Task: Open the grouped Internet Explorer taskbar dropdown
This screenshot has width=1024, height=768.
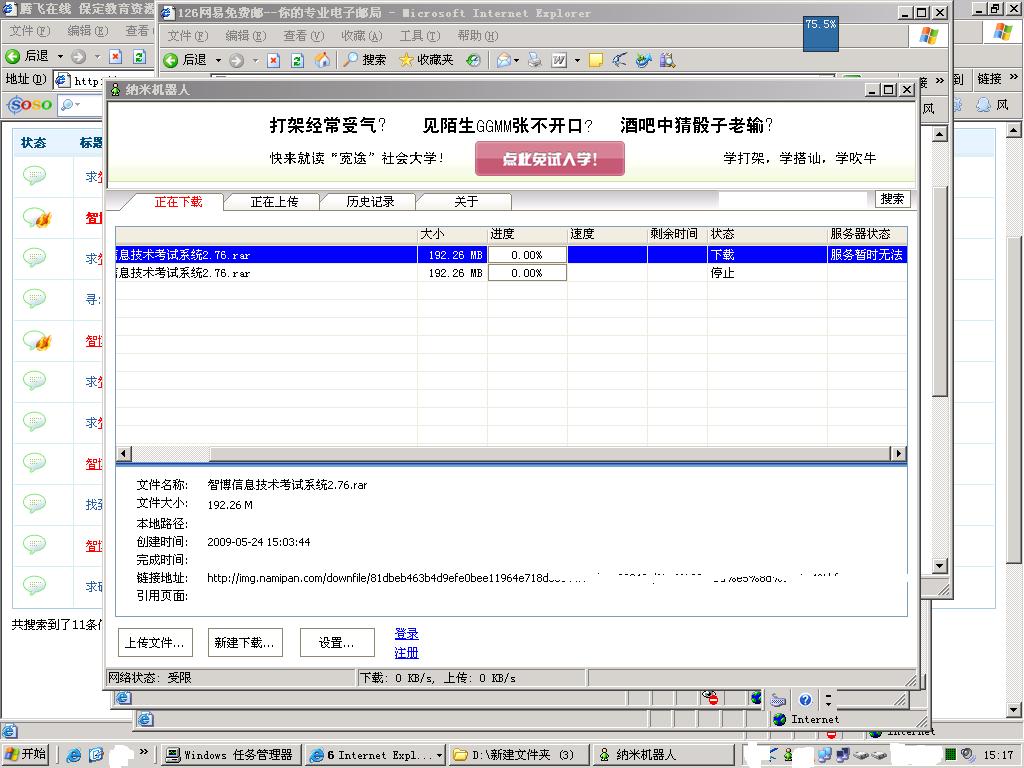Action: pos(440,755)
